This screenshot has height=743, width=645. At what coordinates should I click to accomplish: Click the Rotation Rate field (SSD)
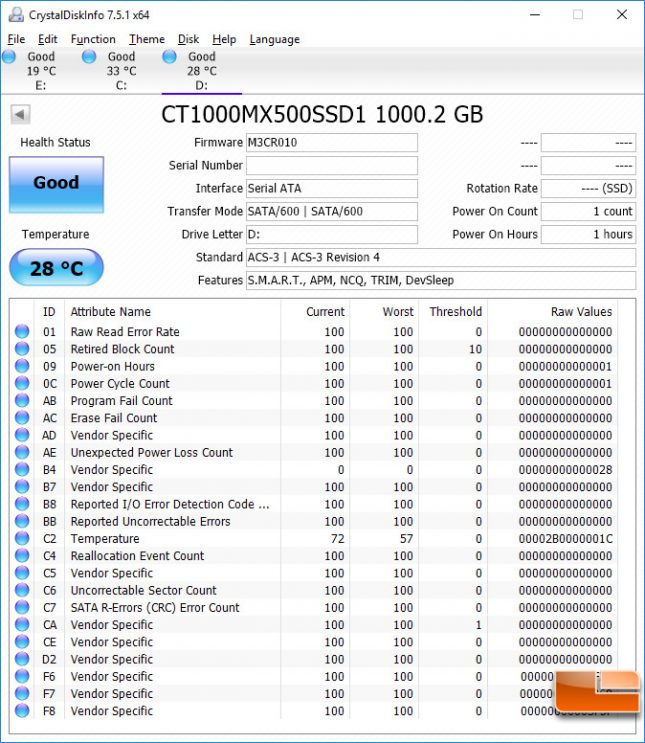[588, 189]
